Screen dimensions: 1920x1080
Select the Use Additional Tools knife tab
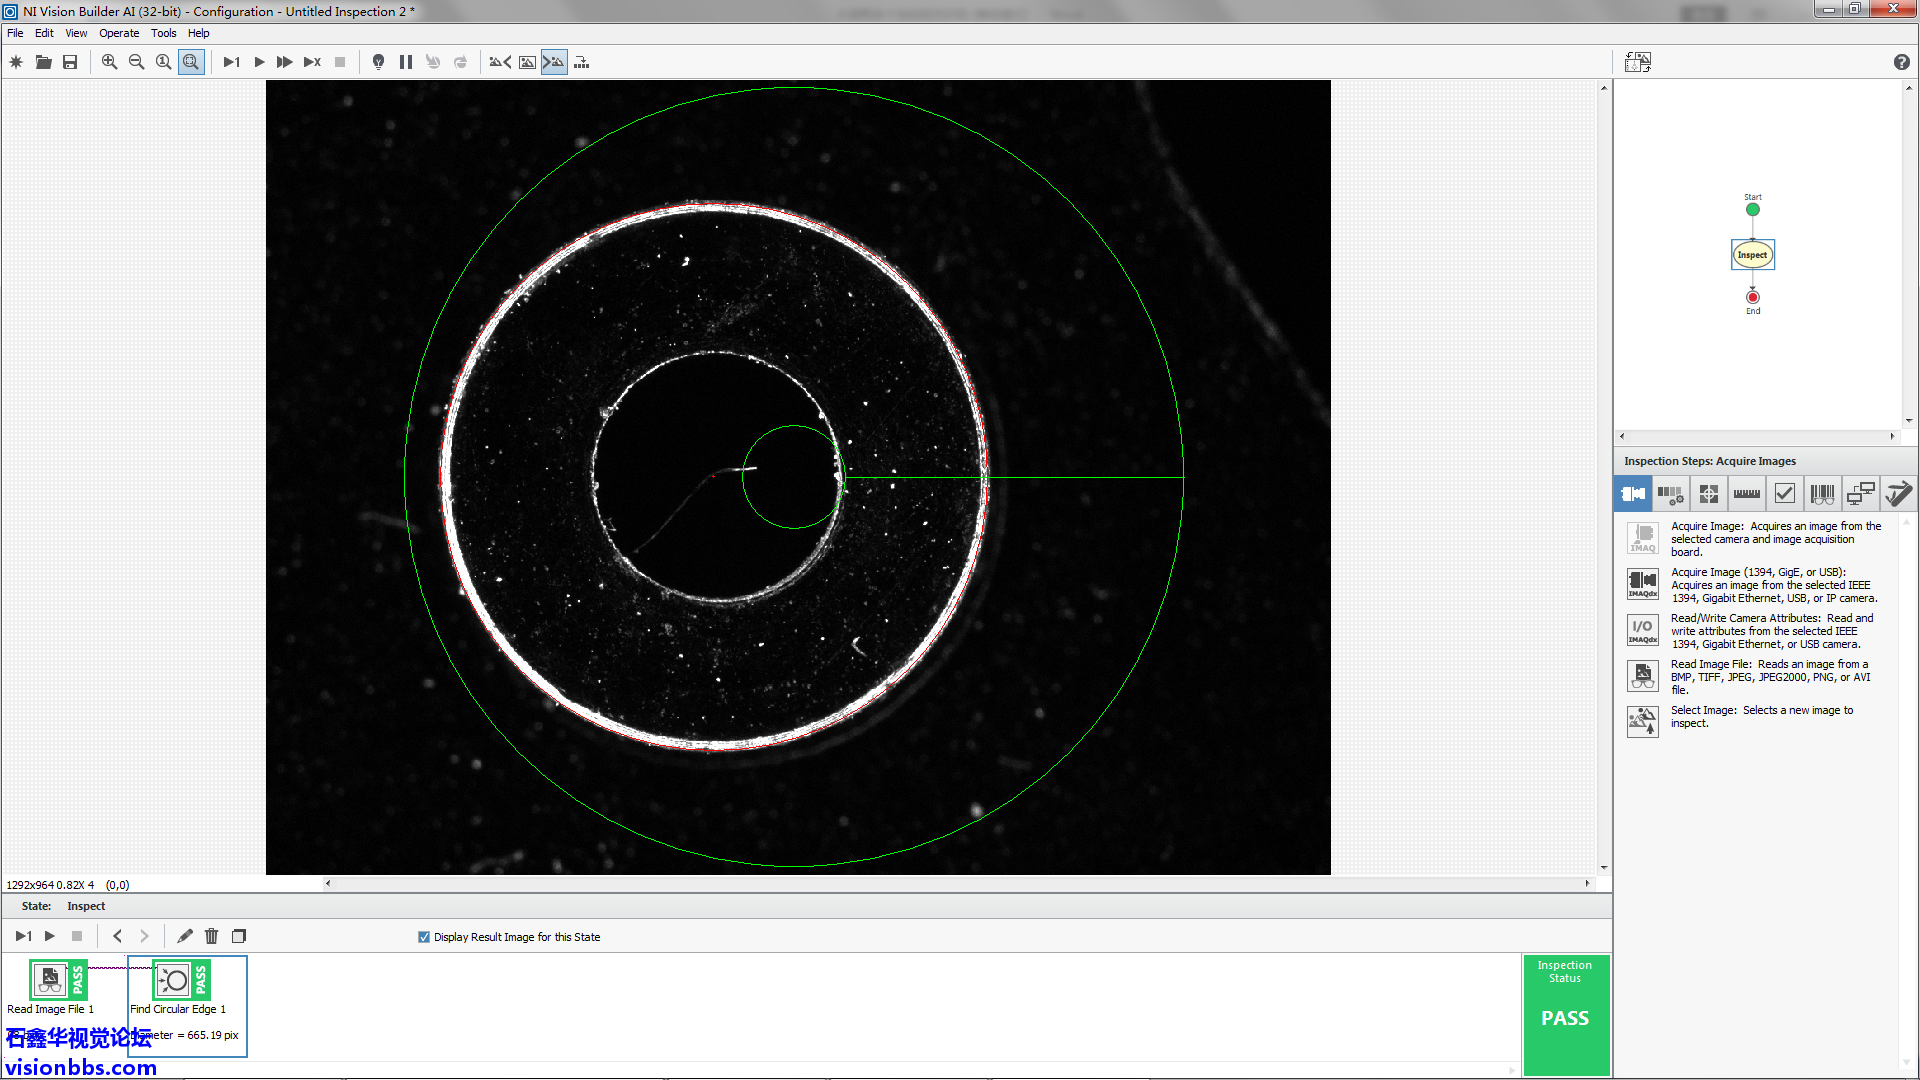pos(1898,493)
